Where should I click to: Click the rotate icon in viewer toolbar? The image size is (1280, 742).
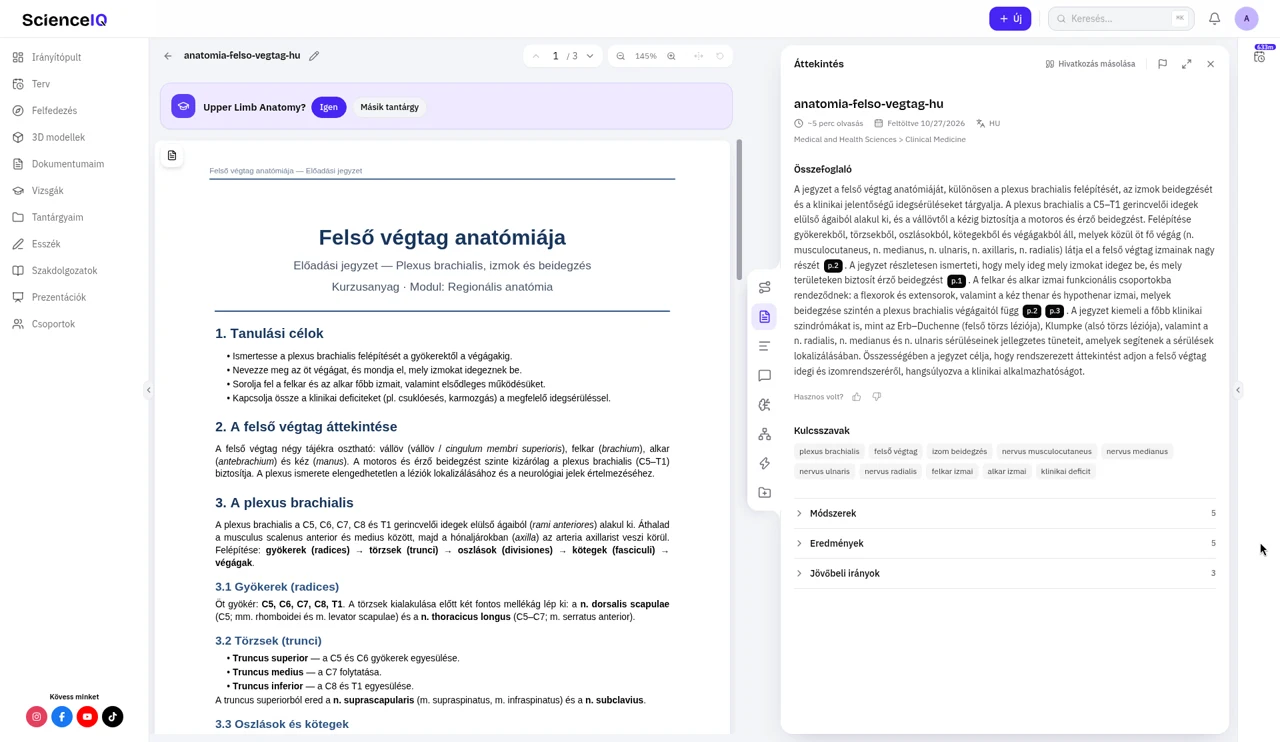[x=720, y=56]
